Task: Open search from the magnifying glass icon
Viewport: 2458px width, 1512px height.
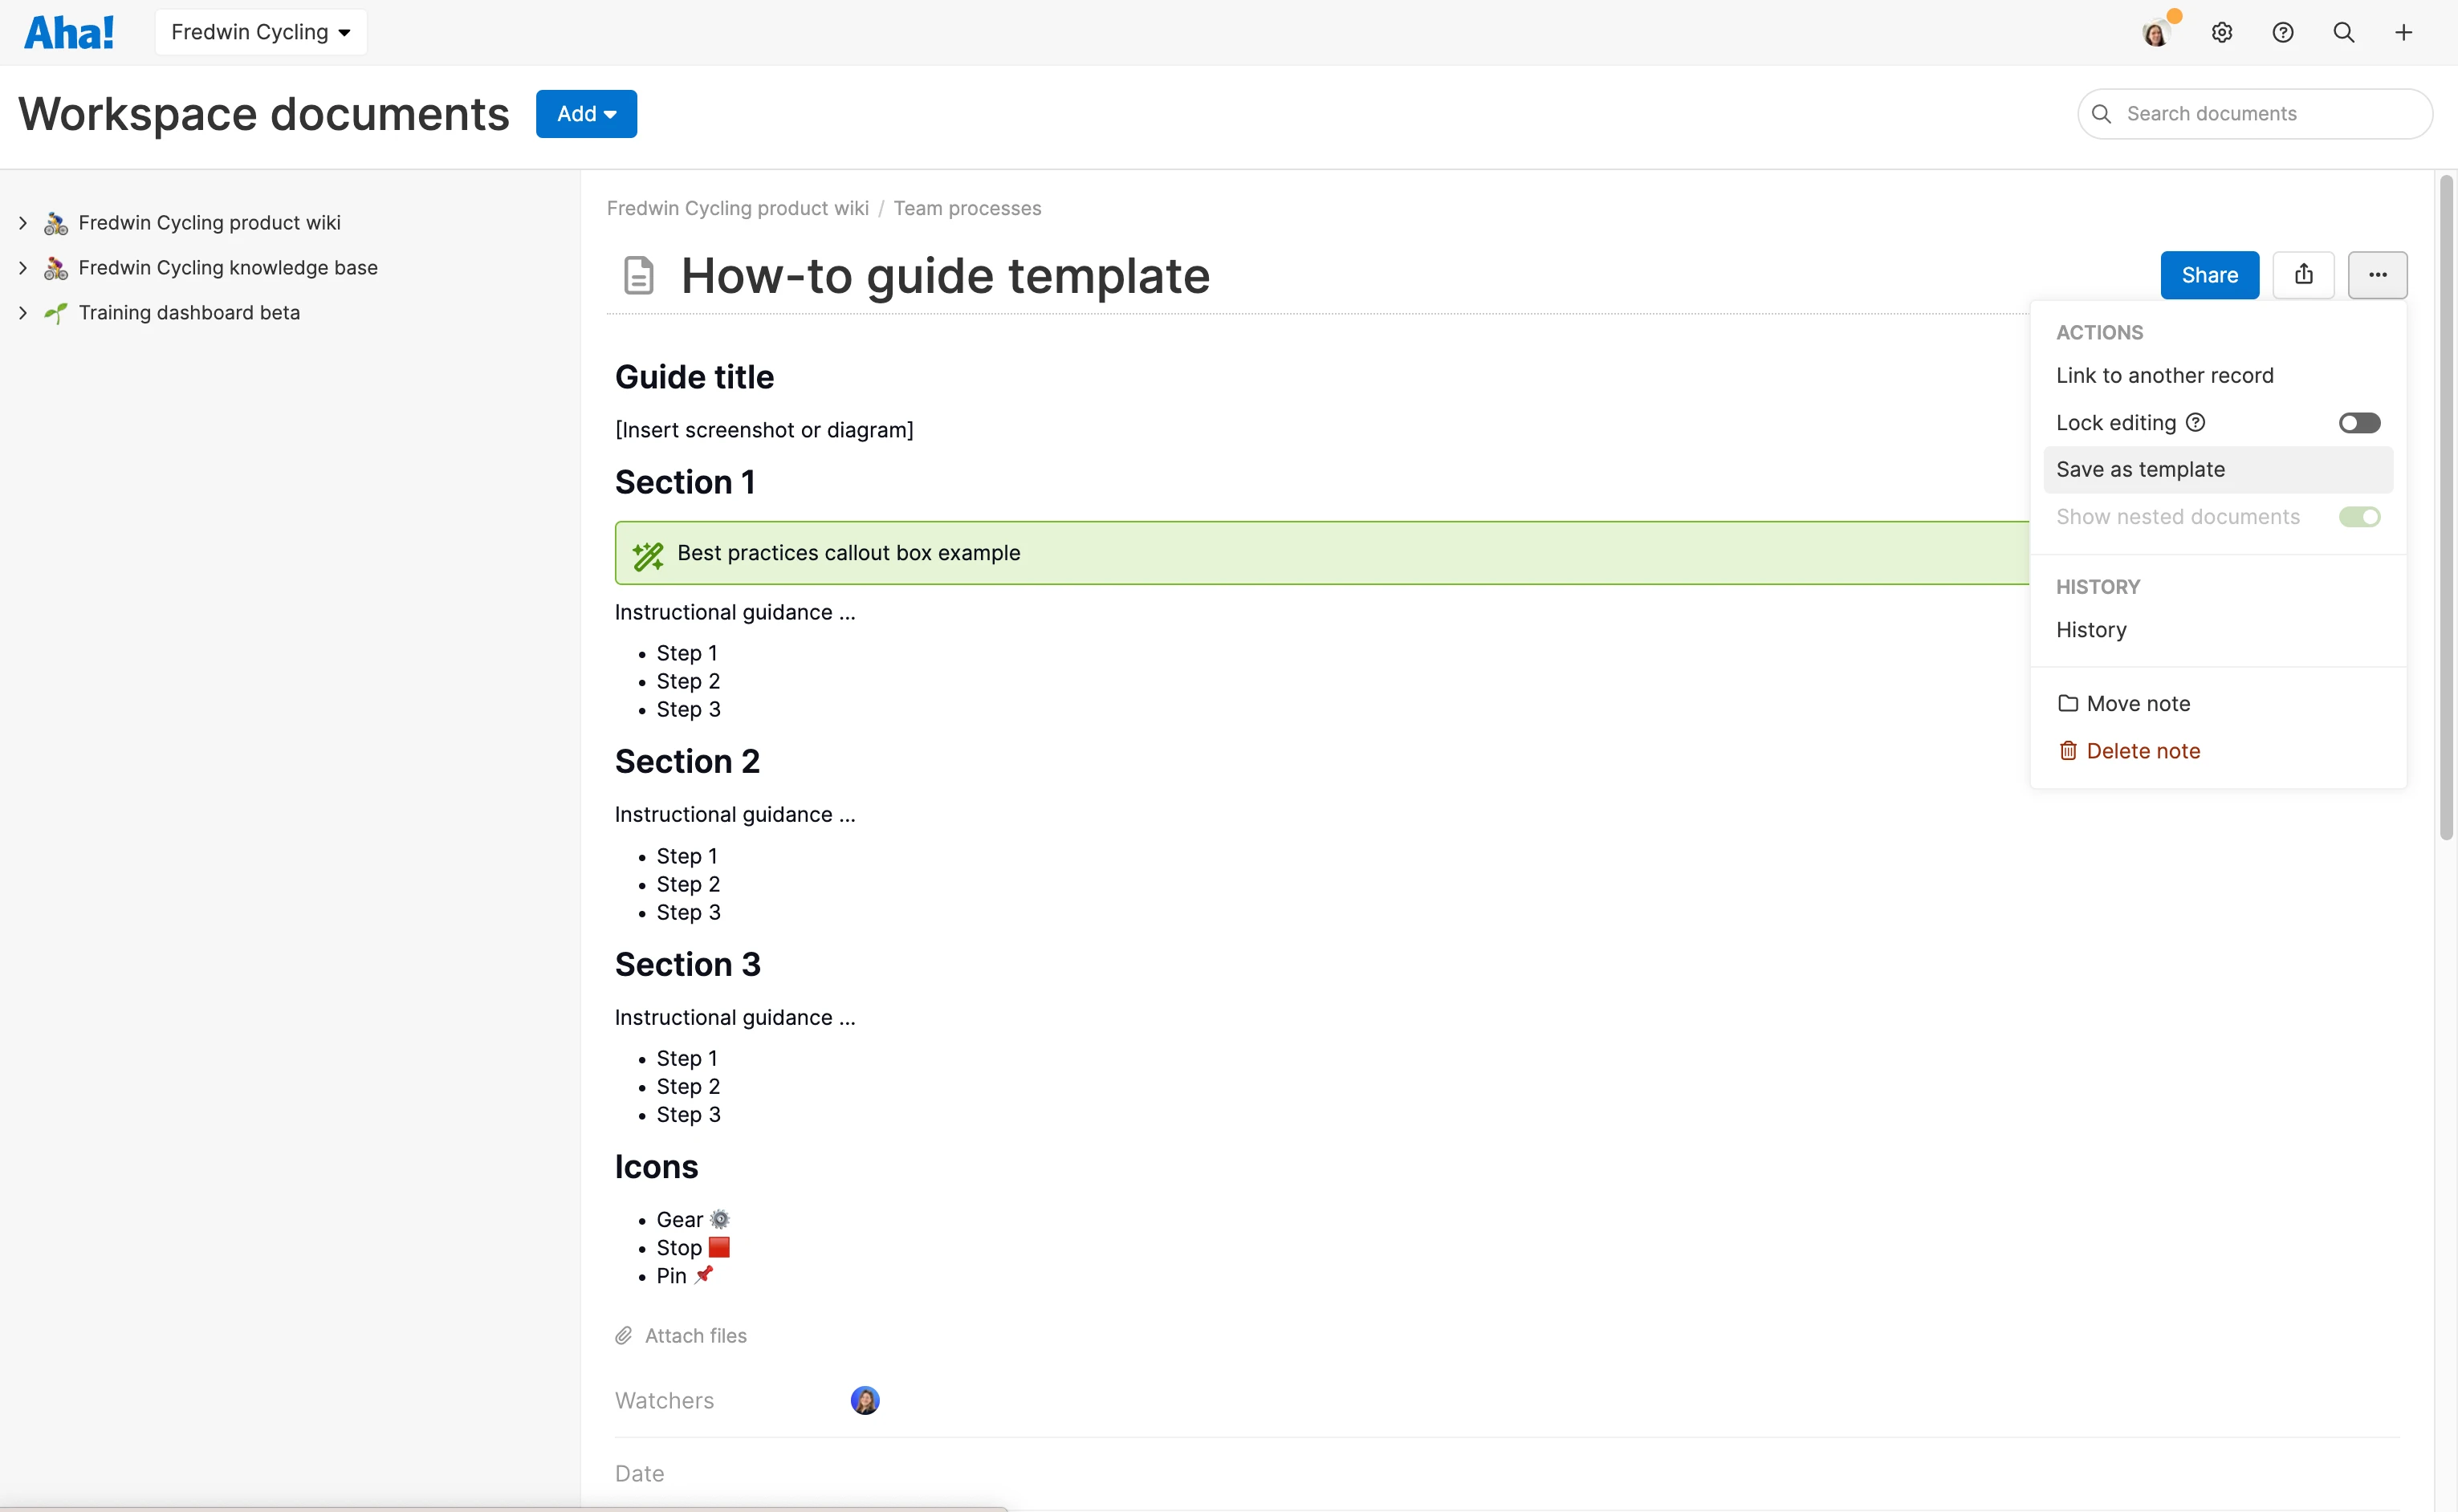Action: coord(2345,31)
